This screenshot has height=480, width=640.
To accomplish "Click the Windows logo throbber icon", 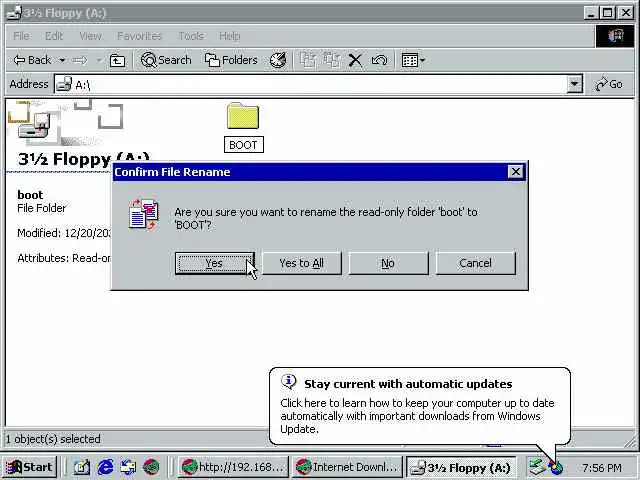I will pos(615,36).
